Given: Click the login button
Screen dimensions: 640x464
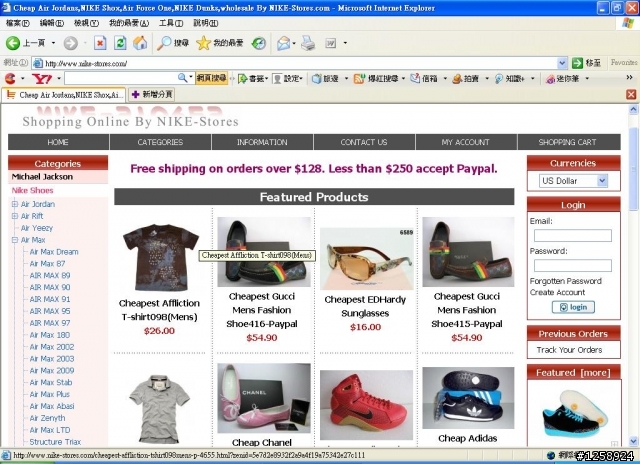Looking at the screenshot, I should pyautogui.click(x=573, y=307).
